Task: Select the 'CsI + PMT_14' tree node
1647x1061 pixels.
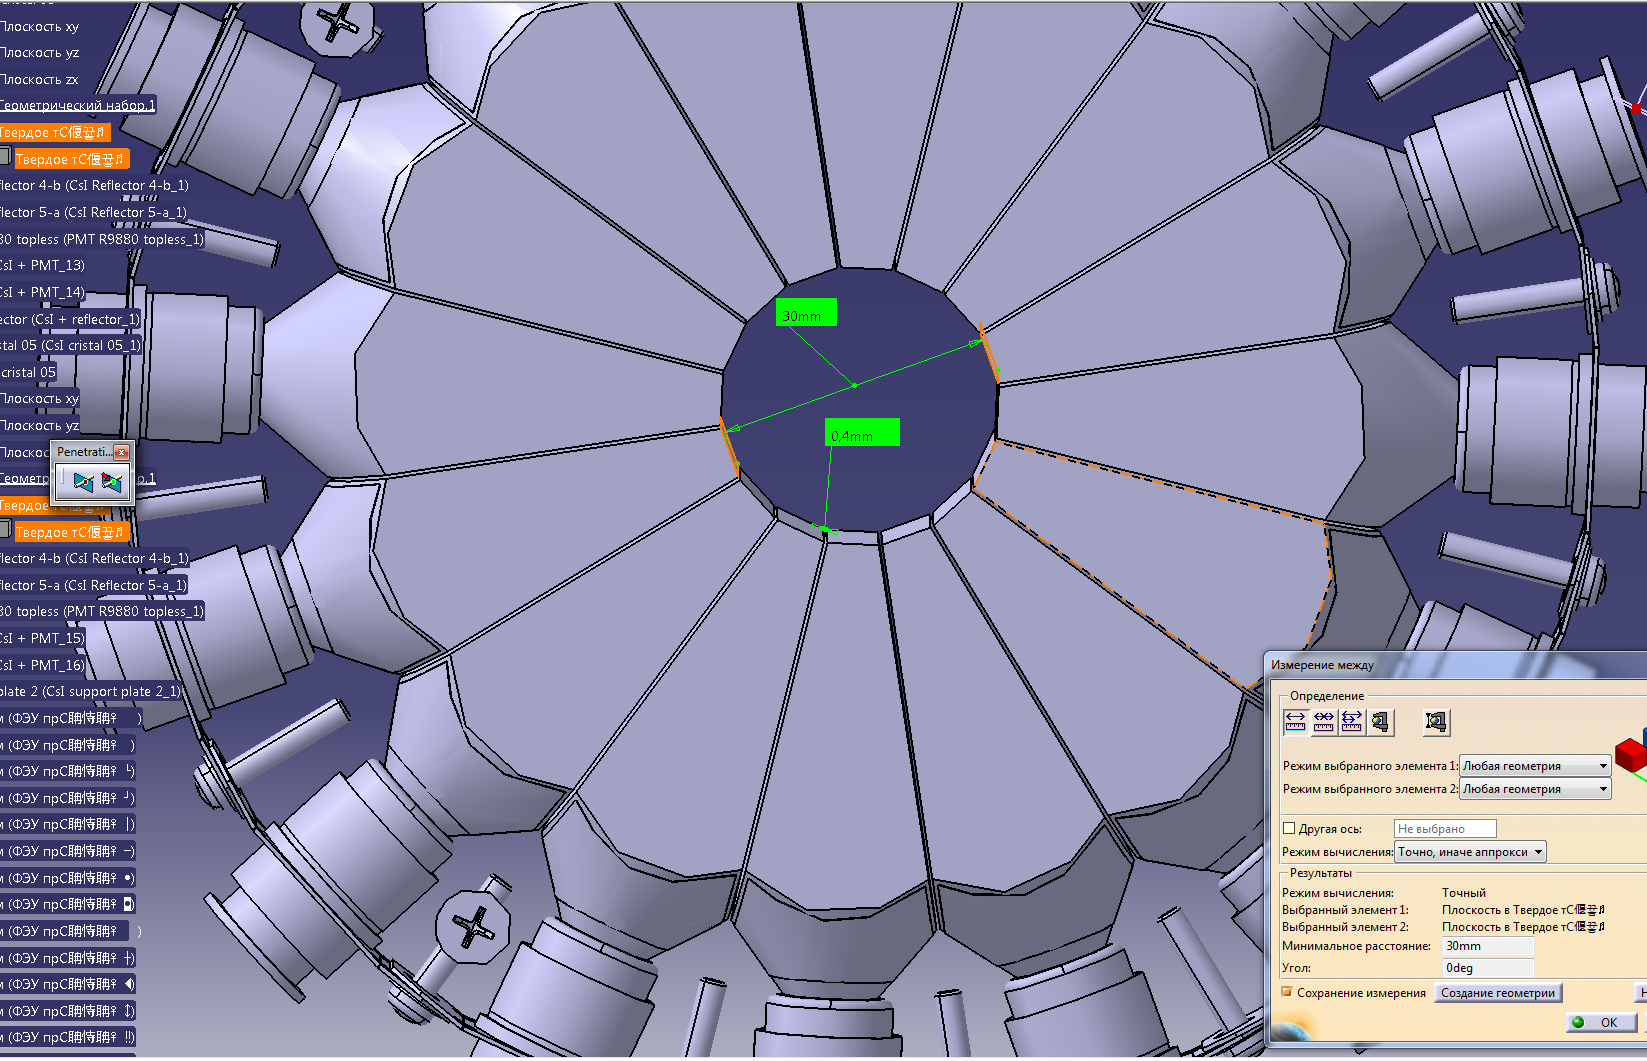Action: coord(42,293)
